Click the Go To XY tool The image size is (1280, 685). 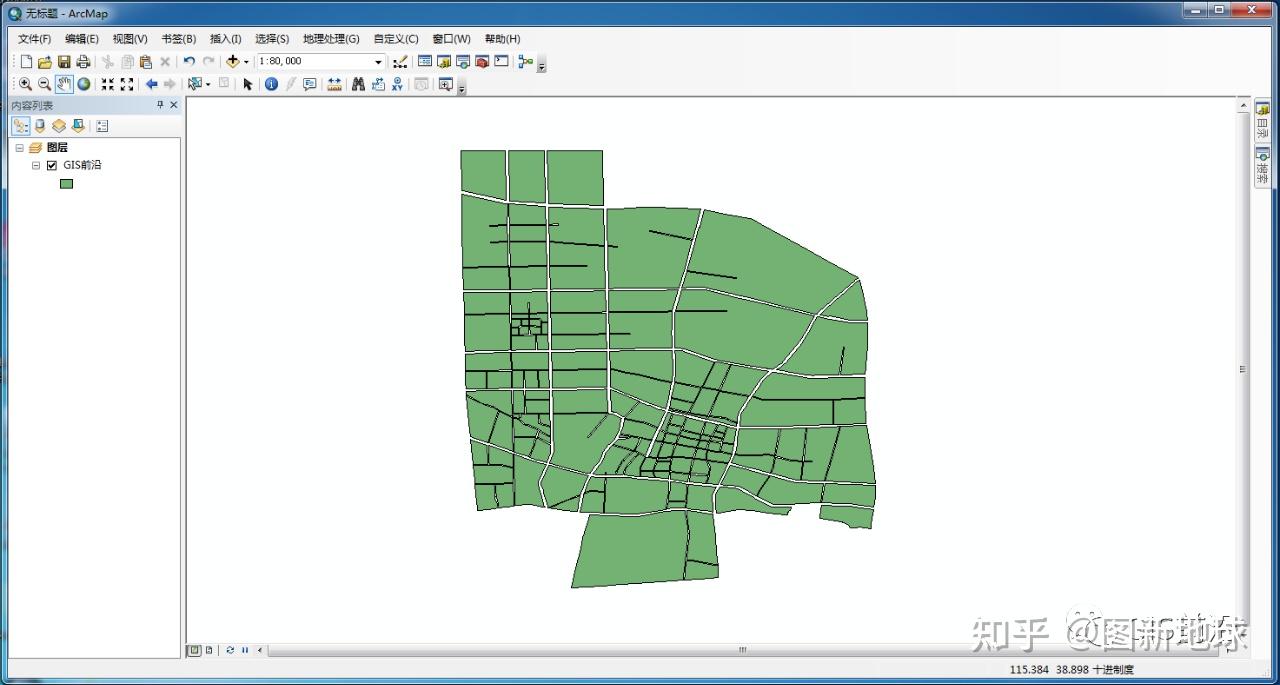pyautogui.click(x=397, y=84)
